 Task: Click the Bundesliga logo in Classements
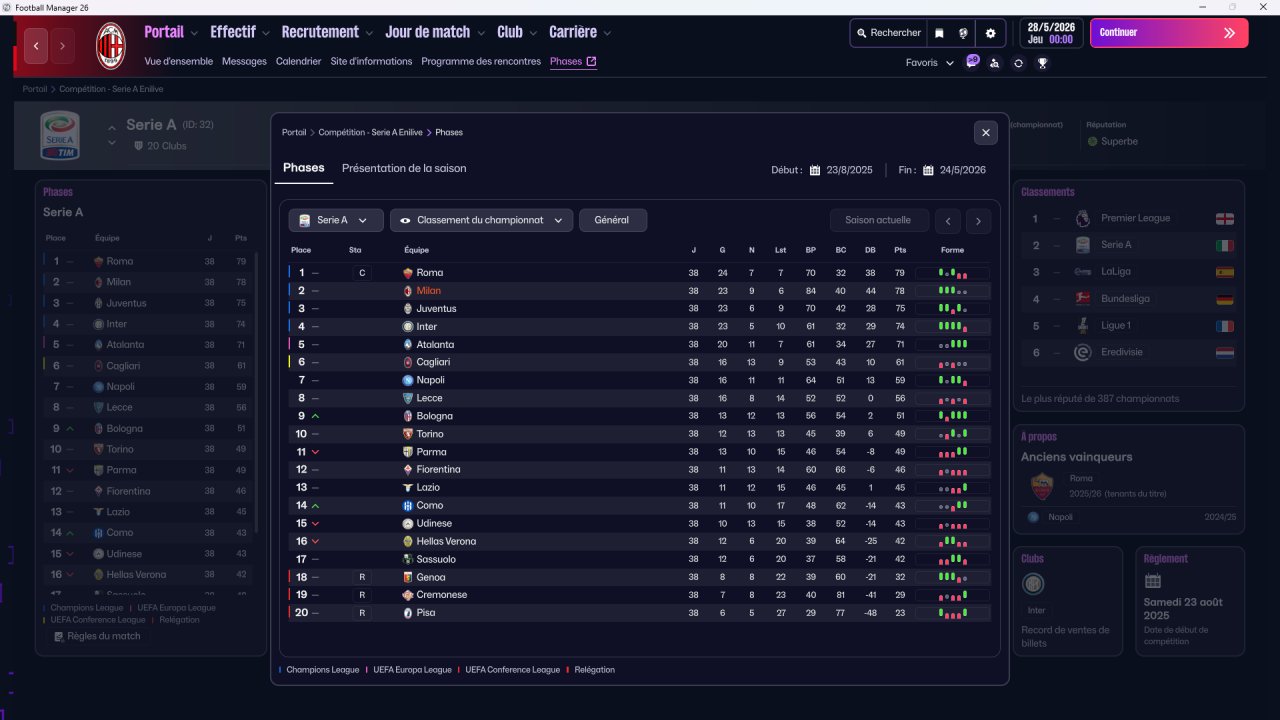click(x=1082, y=299)
